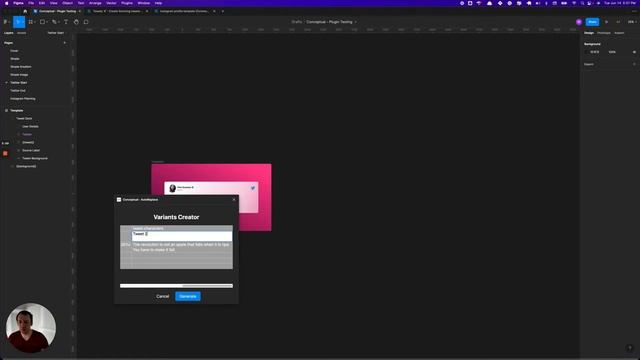The width and height of the screenshot is (640, 360).
Task: Click the Wi-Fi icon in menu bar
Action: click(574, 3)
